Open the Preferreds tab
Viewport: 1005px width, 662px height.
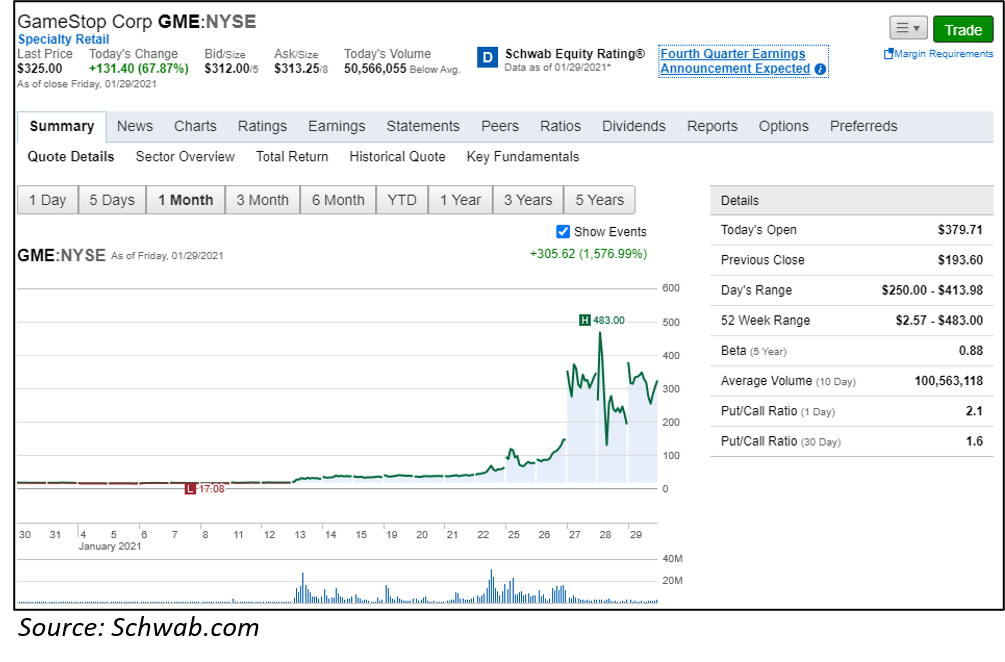click(863, 126)
